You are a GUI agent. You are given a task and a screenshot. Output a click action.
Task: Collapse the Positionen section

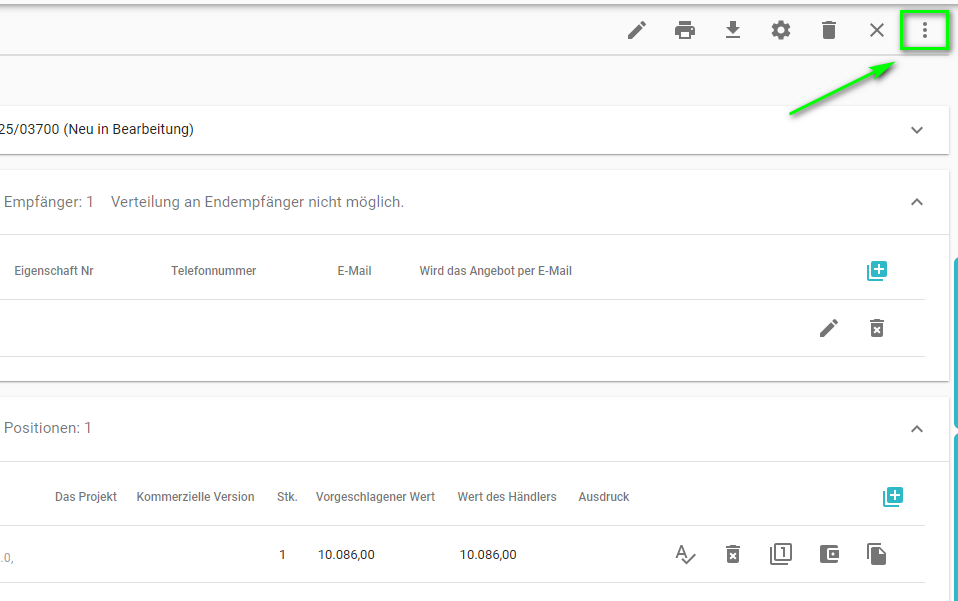click(x=917, y=429)
